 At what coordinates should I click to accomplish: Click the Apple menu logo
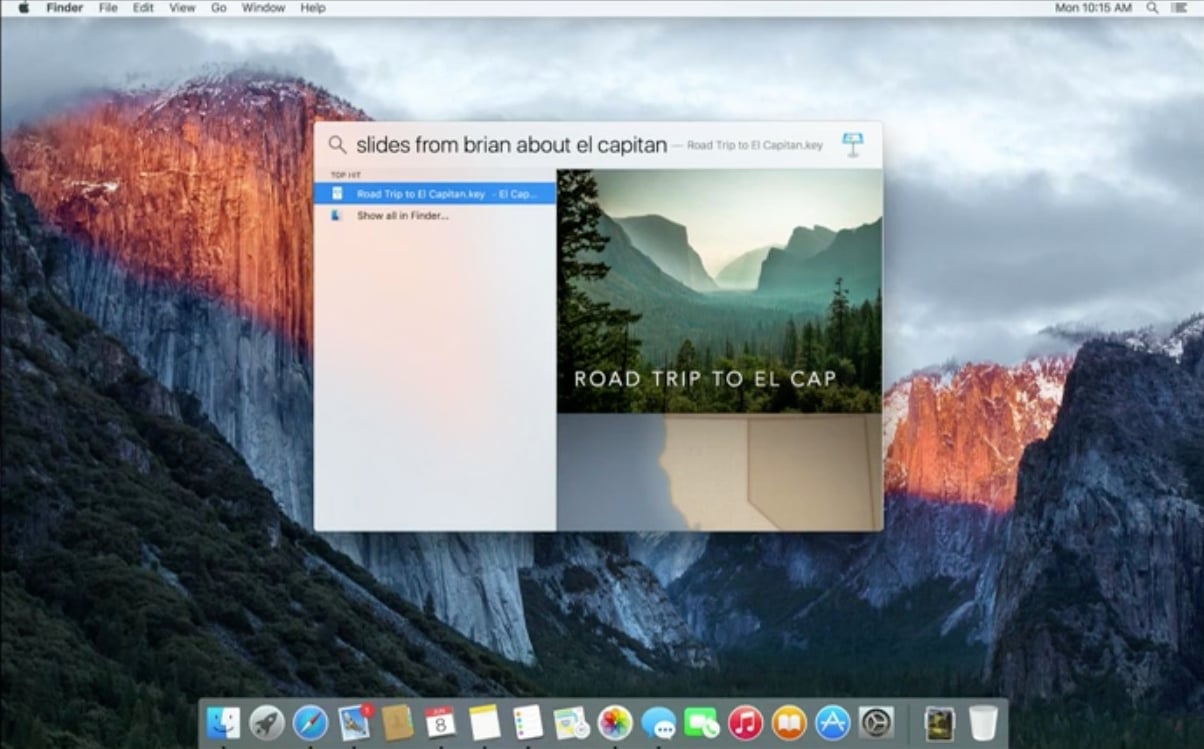point(24,7)
